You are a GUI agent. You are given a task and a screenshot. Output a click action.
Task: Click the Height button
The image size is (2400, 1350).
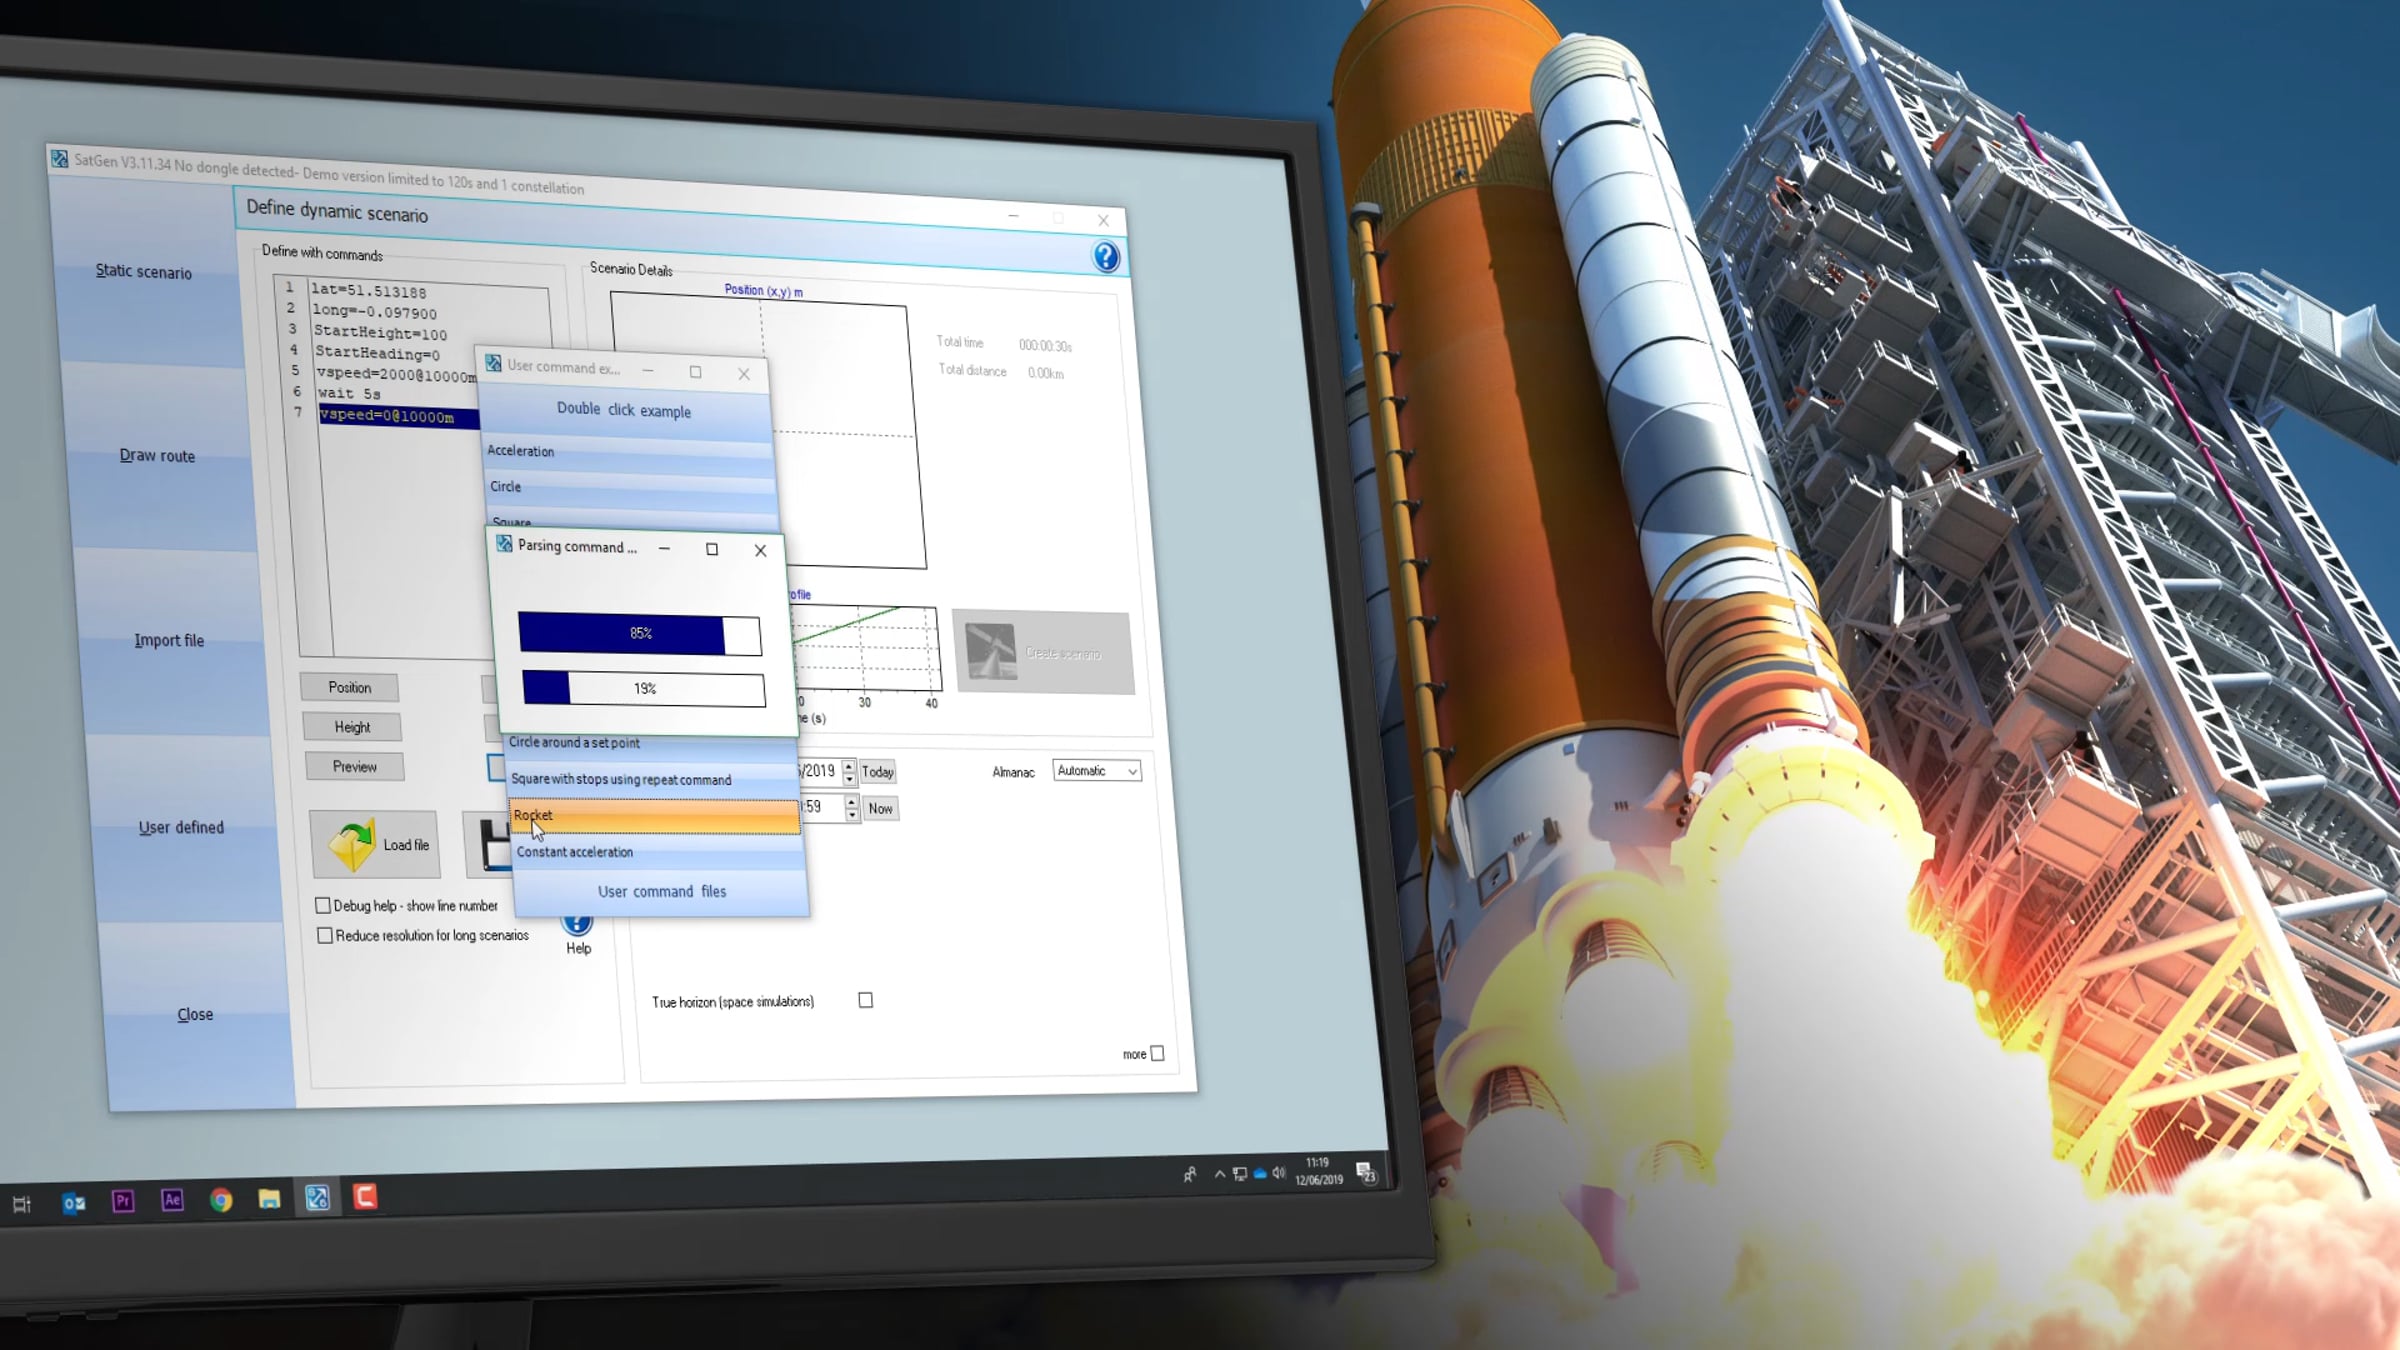click(x=353, y=727)
